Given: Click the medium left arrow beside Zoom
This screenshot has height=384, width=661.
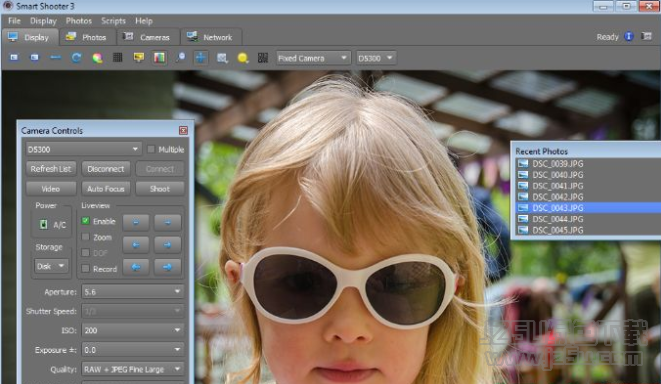Looking at the screenshot, I should [136, 244].
